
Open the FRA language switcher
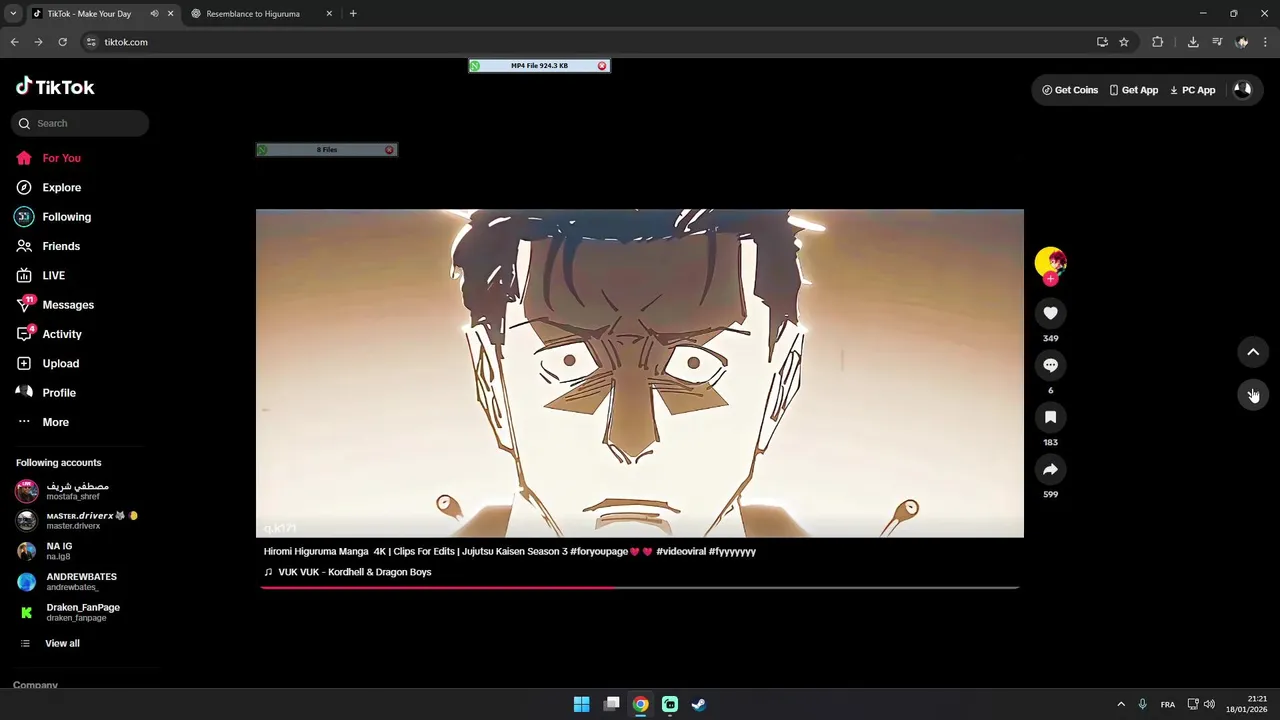tap(1168, 705)
